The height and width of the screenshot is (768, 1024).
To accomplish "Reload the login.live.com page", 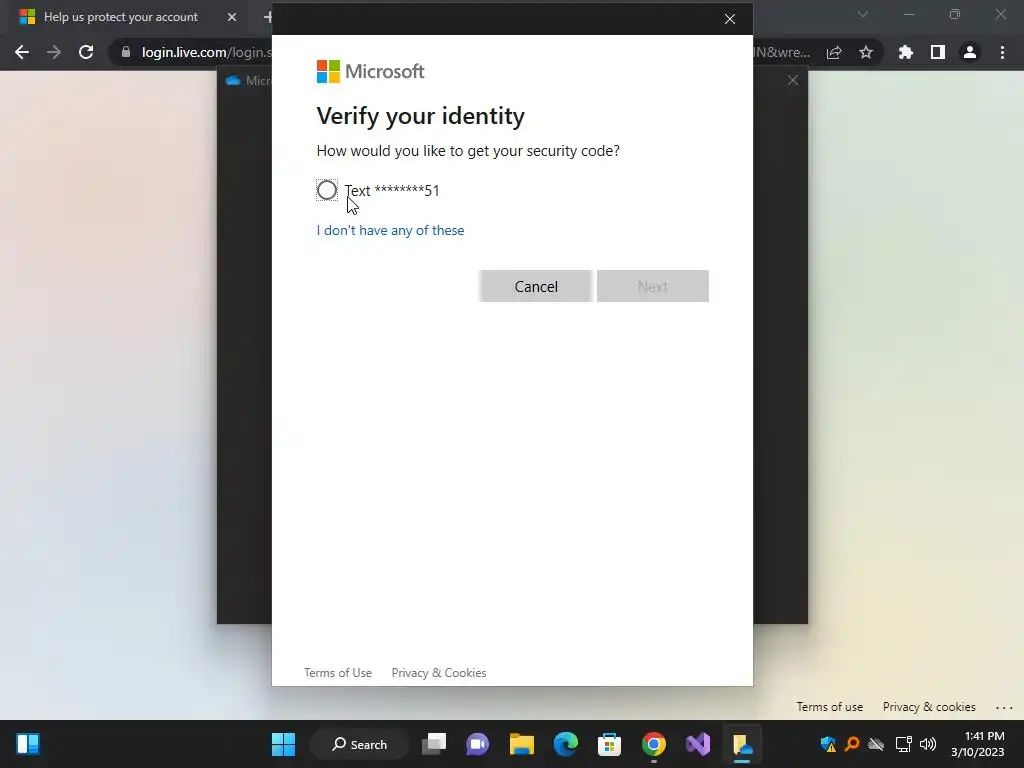I will tap(86, 52).
